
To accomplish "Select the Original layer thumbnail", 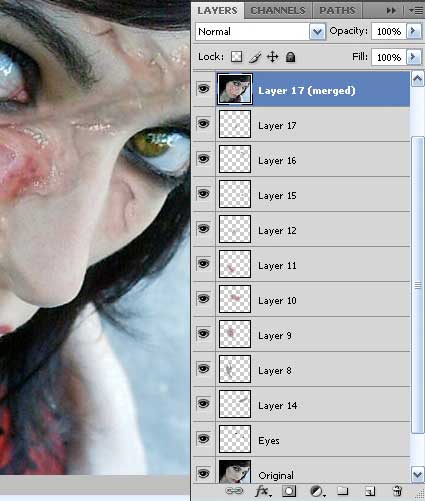I will tap(235, 471).
